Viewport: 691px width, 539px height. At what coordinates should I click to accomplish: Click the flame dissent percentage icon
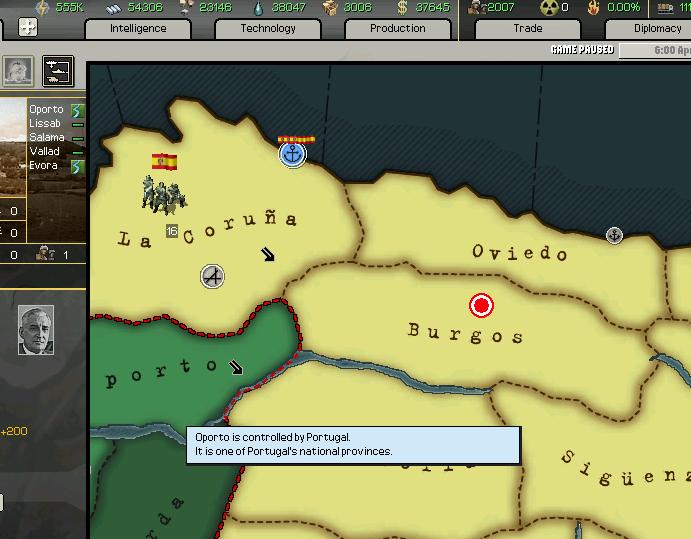[592, 8]
